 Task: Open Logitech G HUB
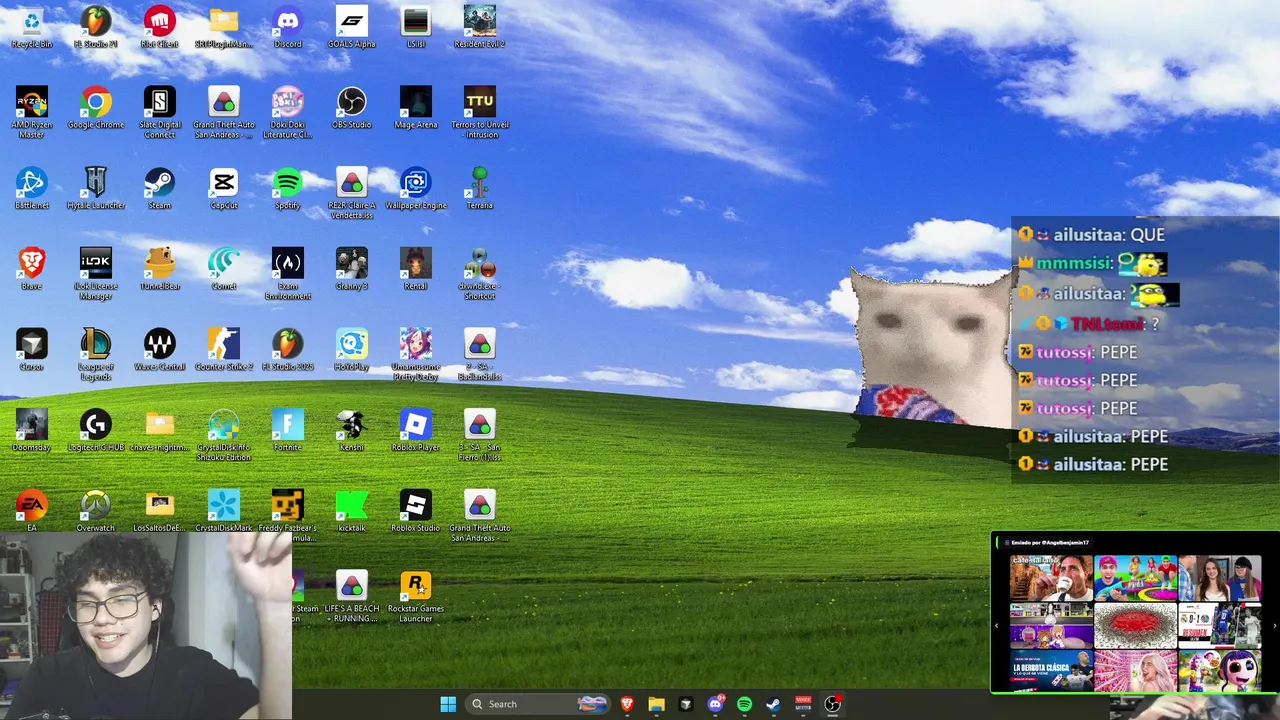(x=95, y=431)
